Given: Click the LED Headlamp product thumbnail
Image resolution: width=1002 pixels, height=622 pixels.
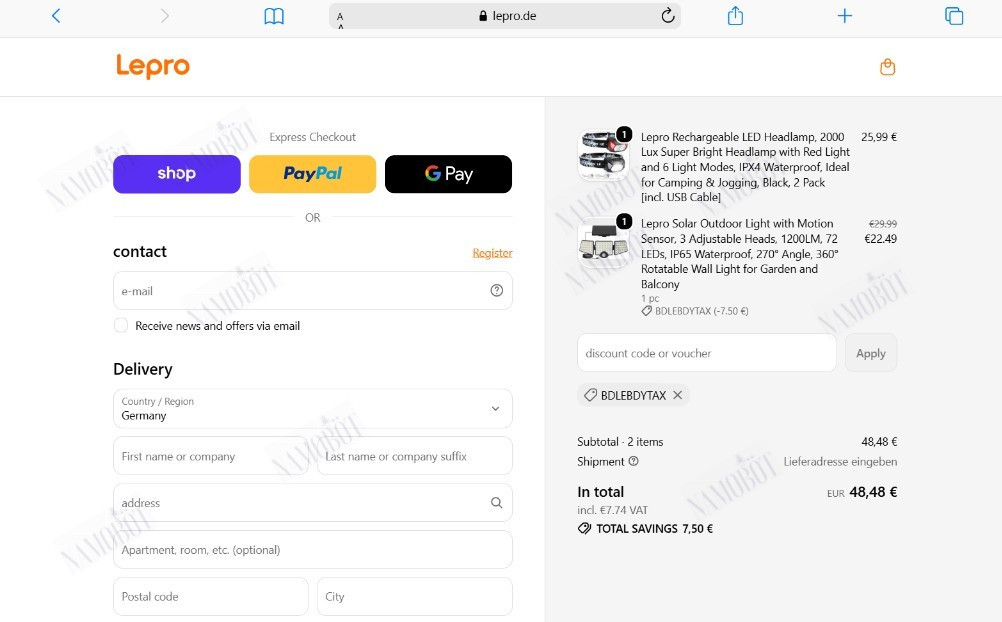Looking at the screenshot, I should click(603, 155).
